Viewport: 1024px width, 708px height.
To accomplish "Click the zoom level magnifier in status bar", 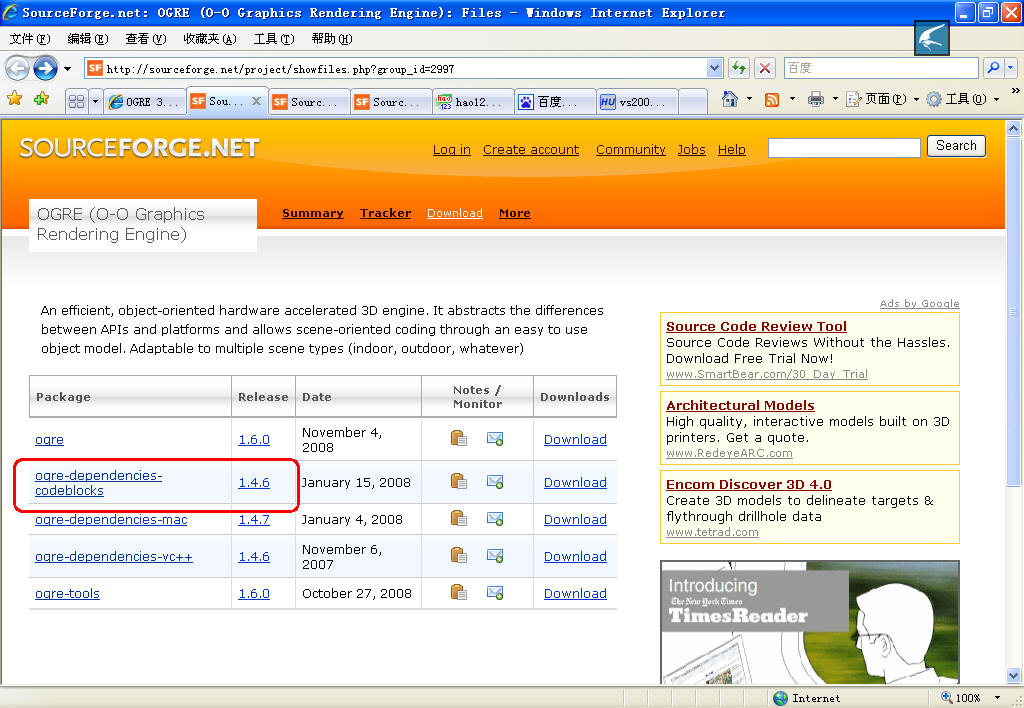I will [x=946, y=698].
